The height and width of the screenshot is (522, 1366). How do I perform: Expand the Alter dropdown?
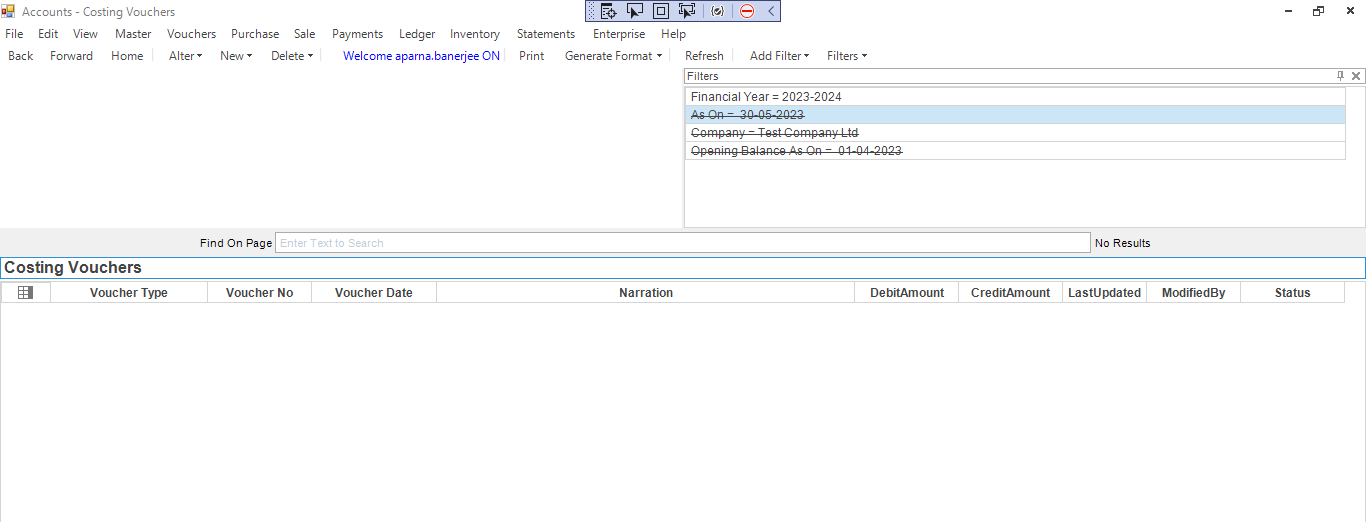pyautogui.click(x=185, y=56)
